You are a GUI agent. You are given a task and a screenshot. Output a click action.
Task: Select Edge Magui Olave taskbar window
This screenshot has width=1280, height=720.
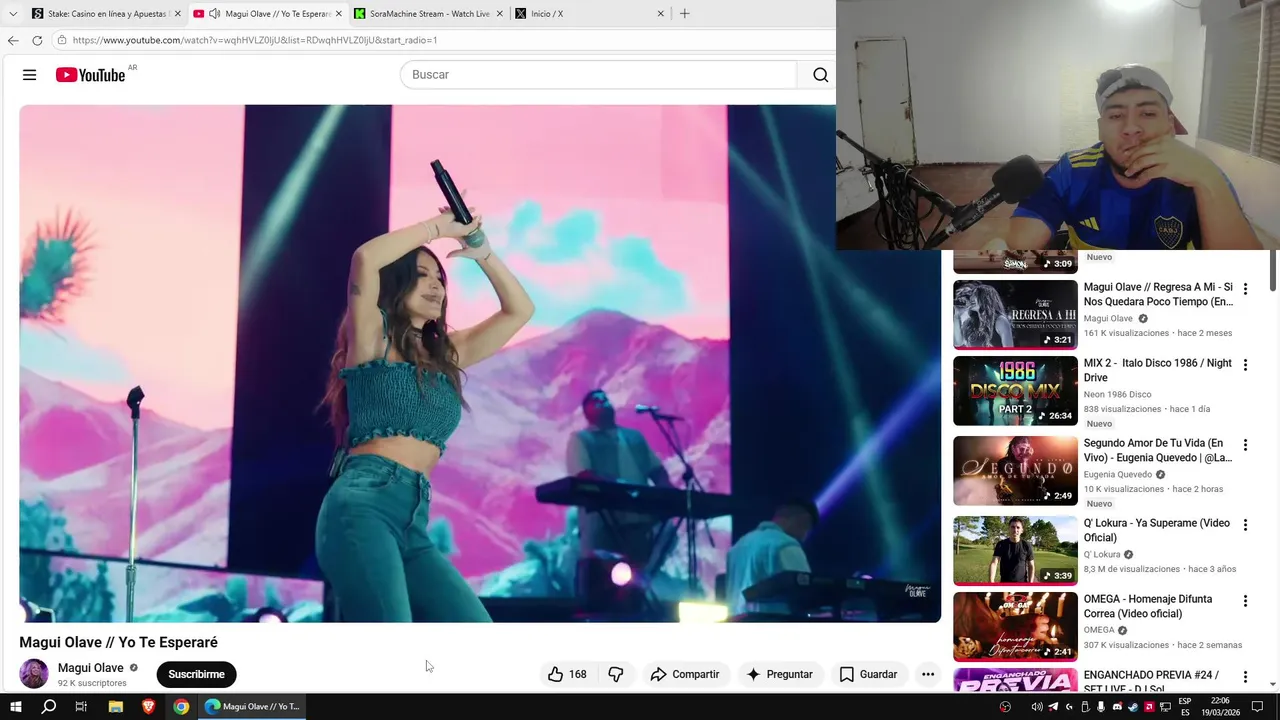252,707
